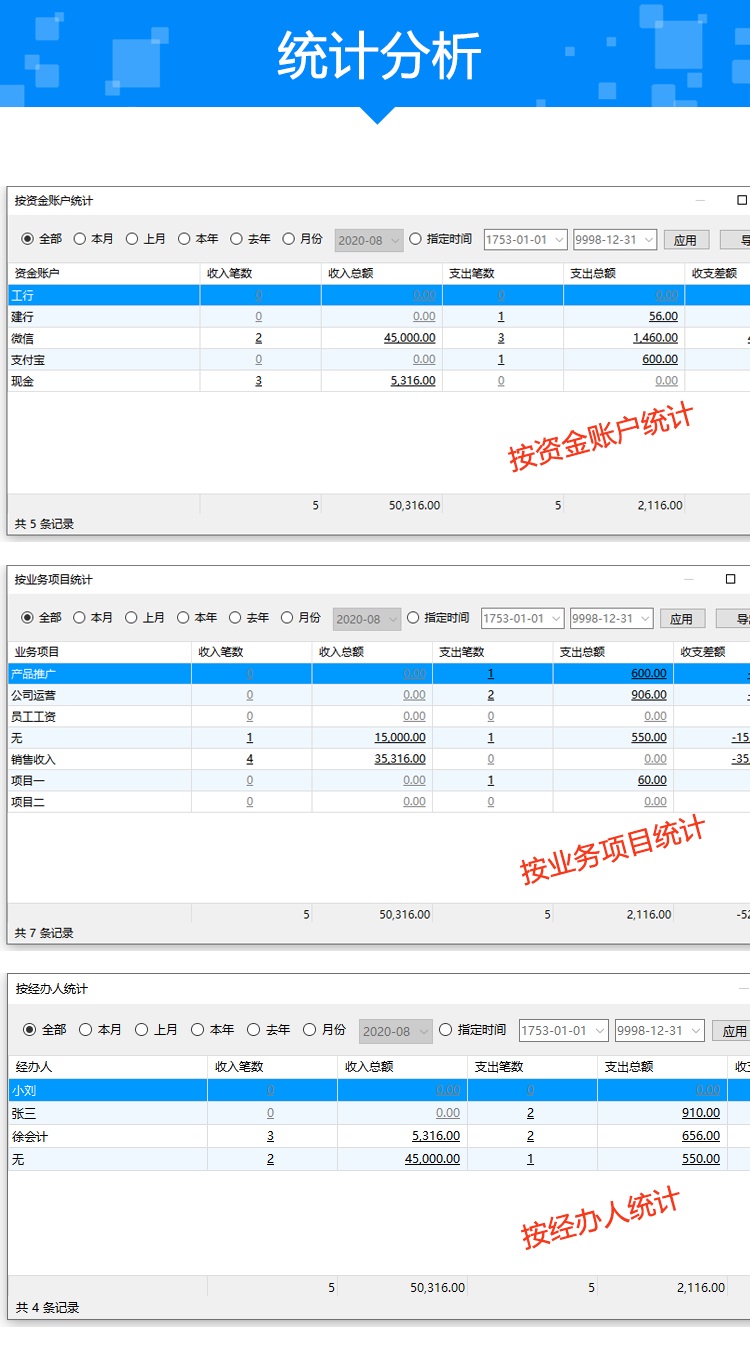Maximize the 按业务项目统计 window
This screenshot has width=750, height=1361.
730,579
